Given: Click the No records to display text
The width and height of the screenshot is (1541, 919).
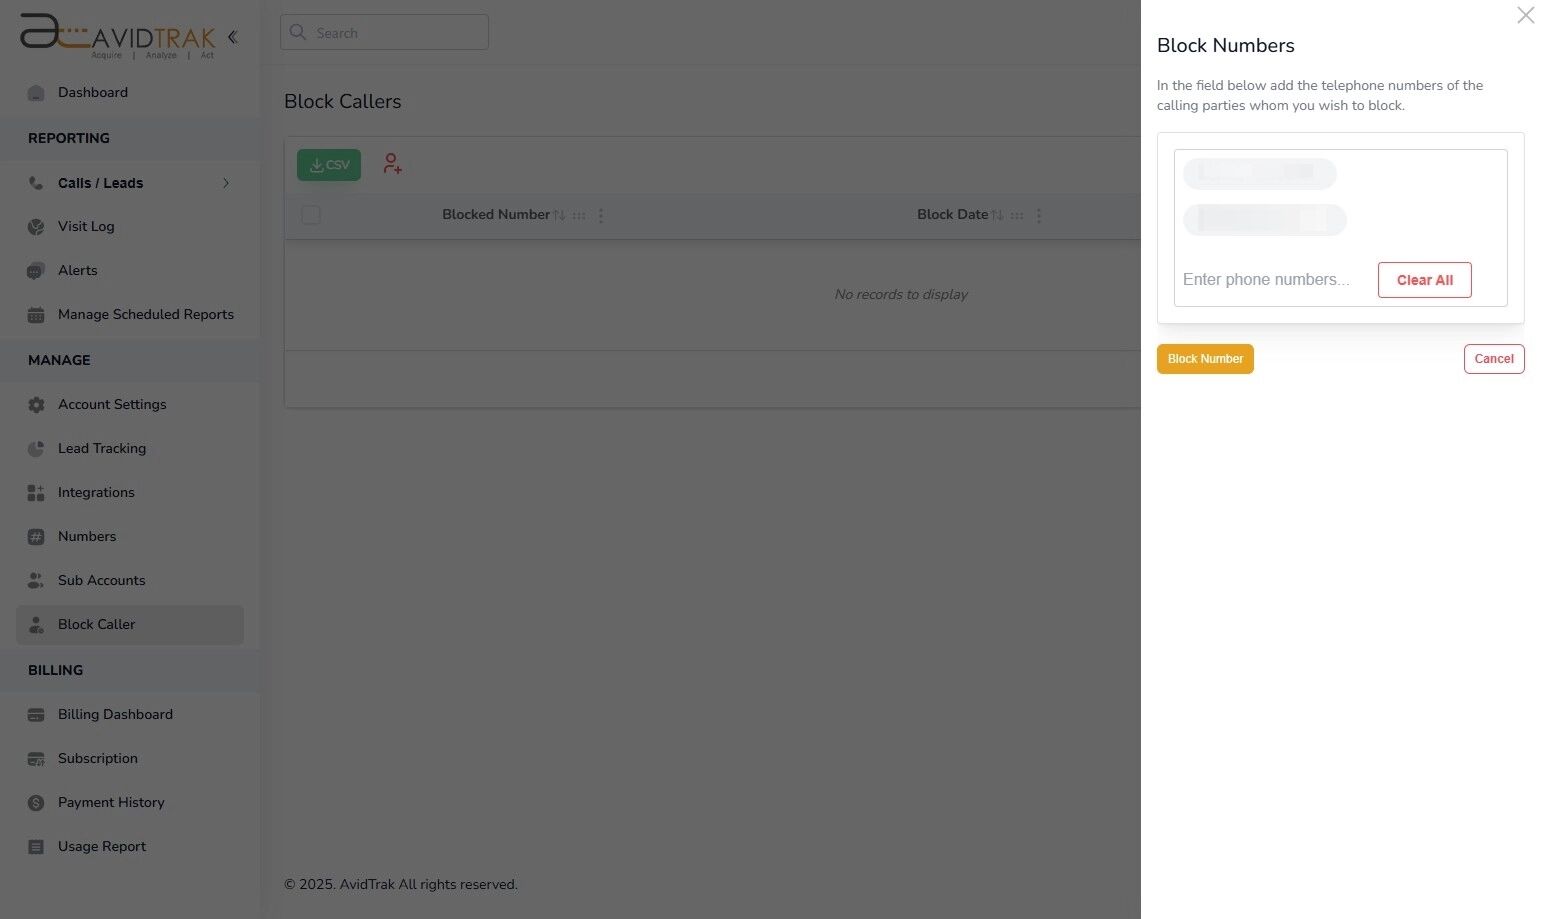Looking at the screenshot, I should [901, 295].
